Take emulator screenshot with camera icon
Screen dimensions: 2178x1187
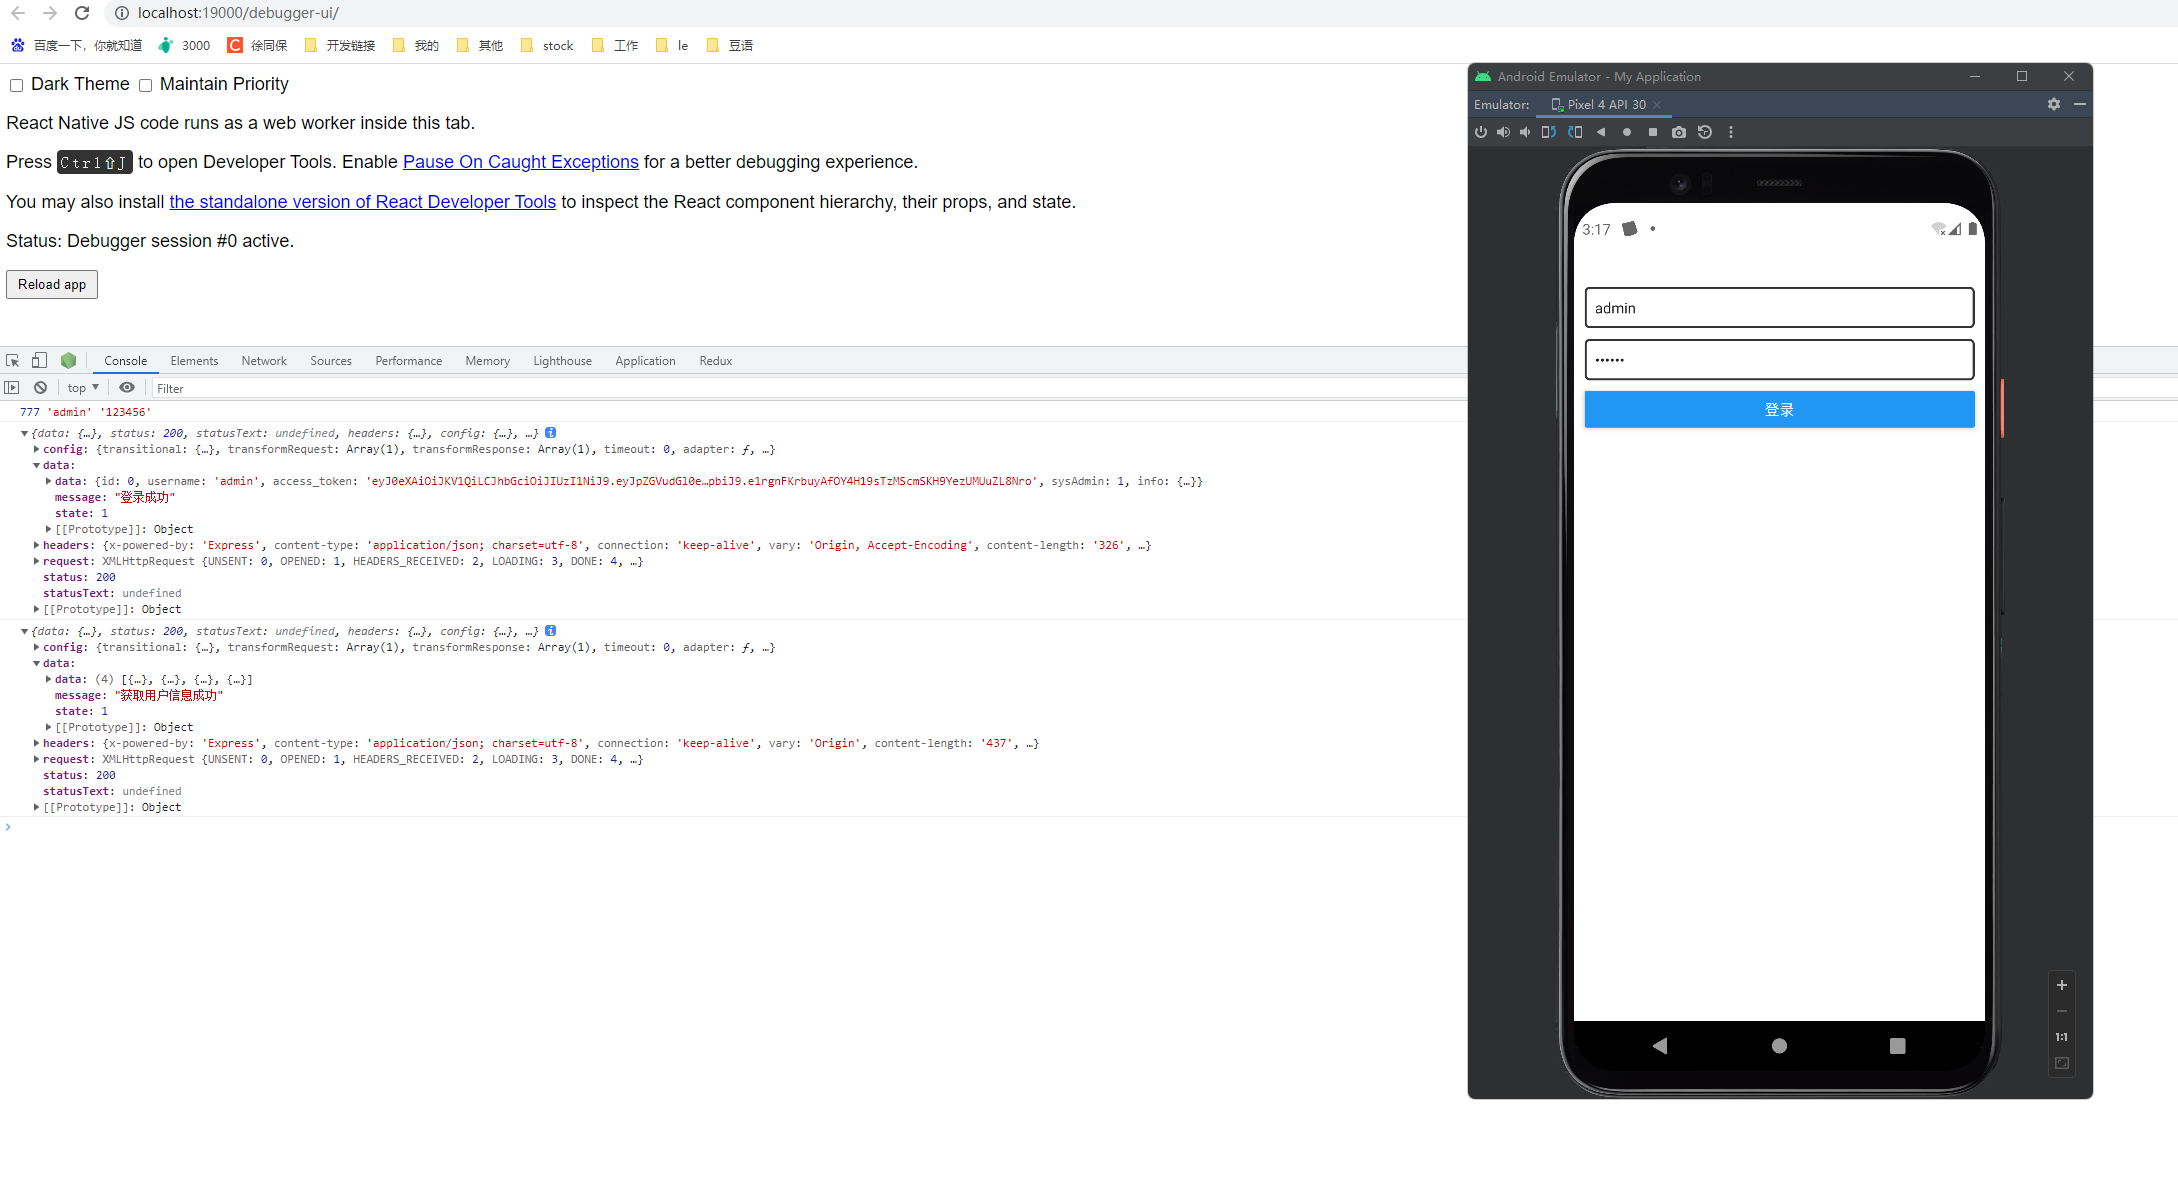[x=1679, y=132]
